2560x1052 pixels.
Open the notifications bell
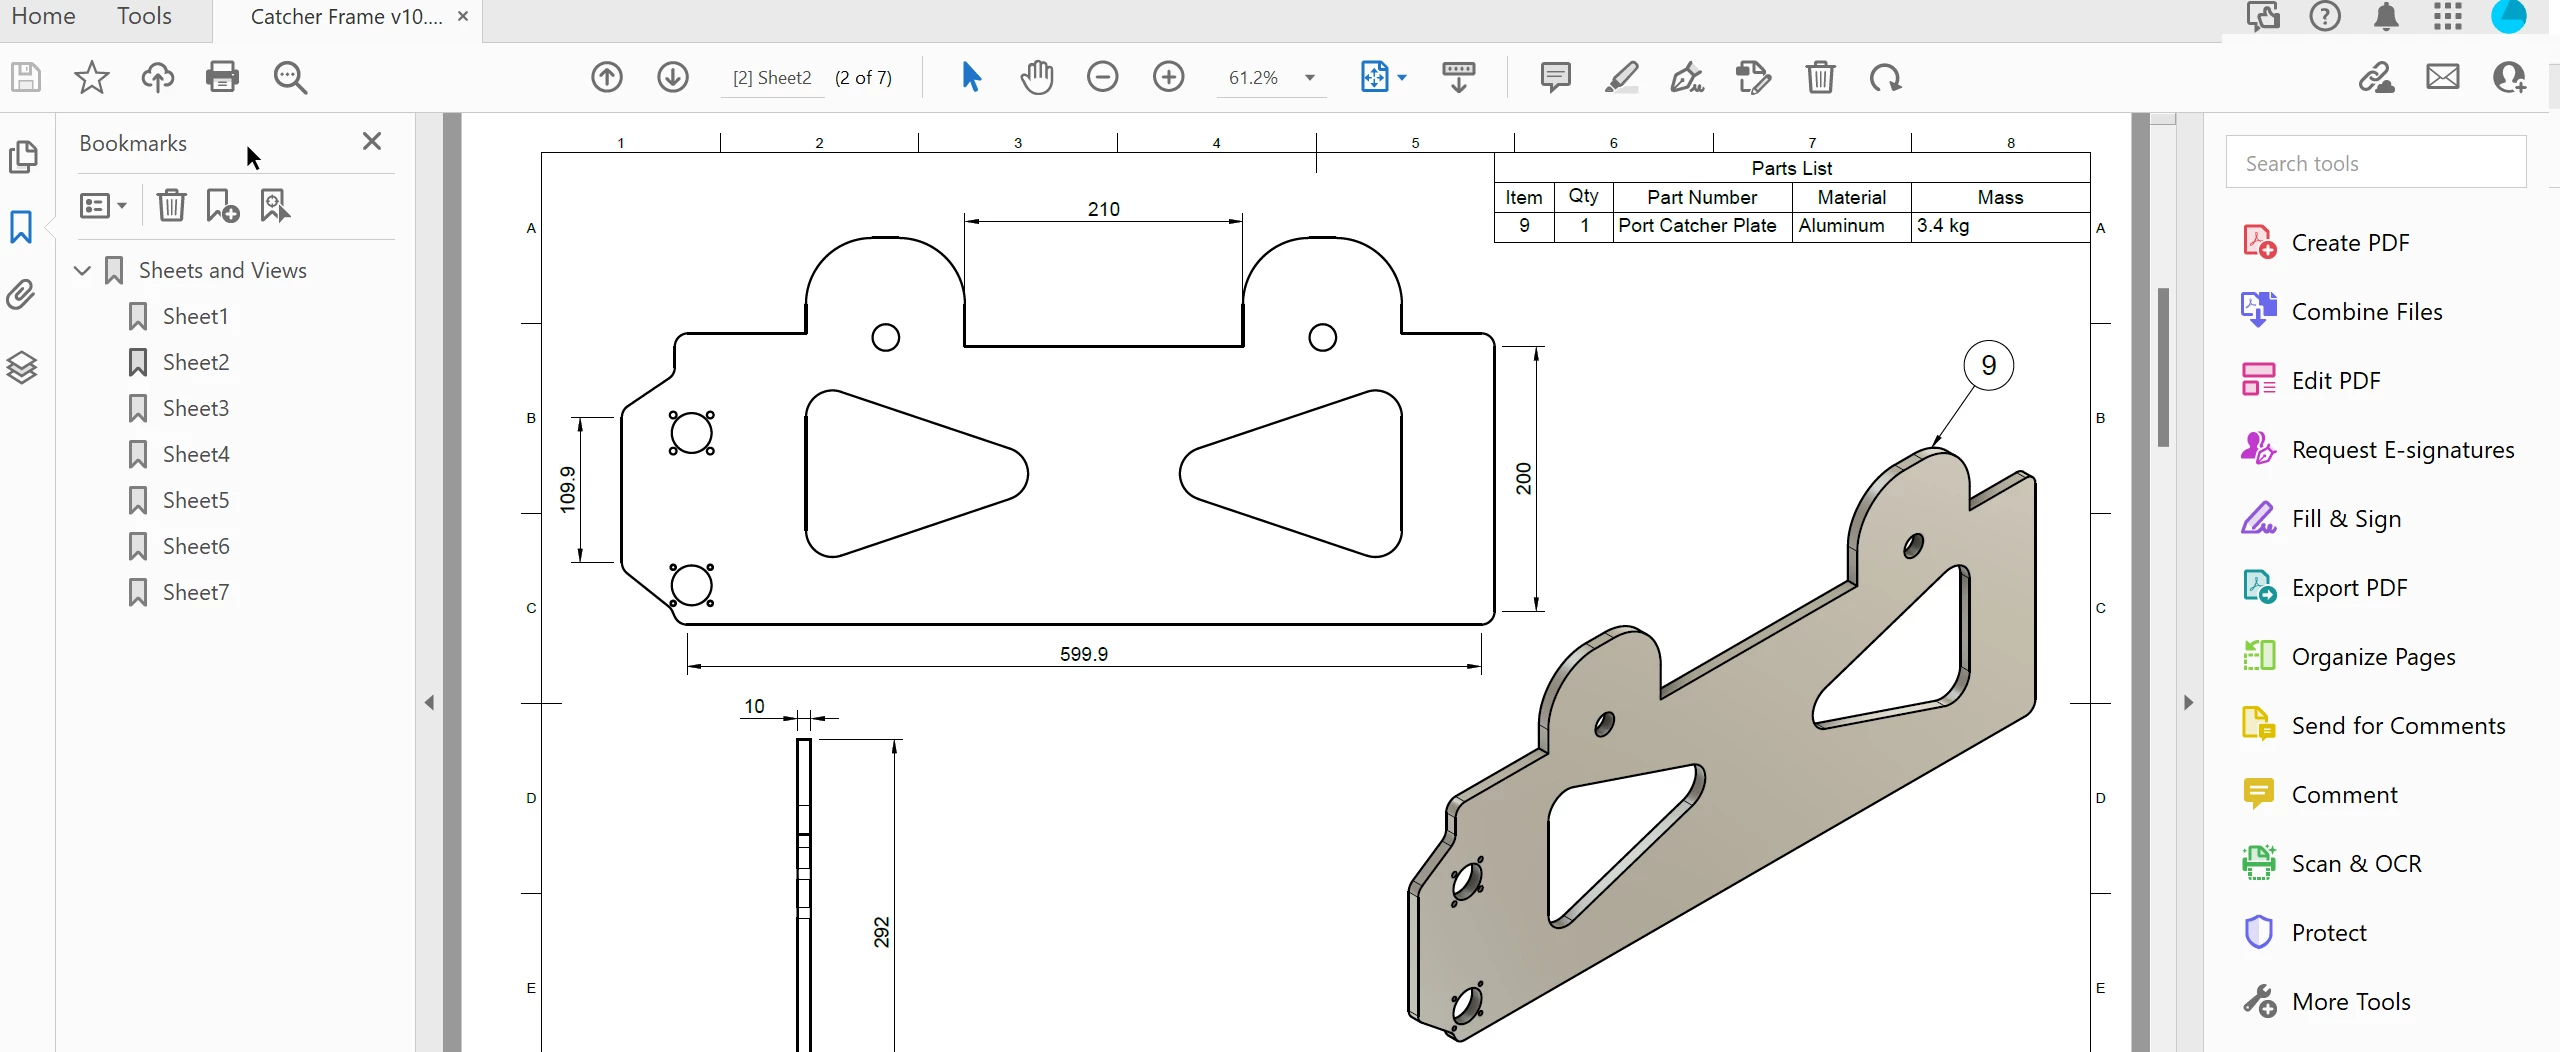[2386, 17]
